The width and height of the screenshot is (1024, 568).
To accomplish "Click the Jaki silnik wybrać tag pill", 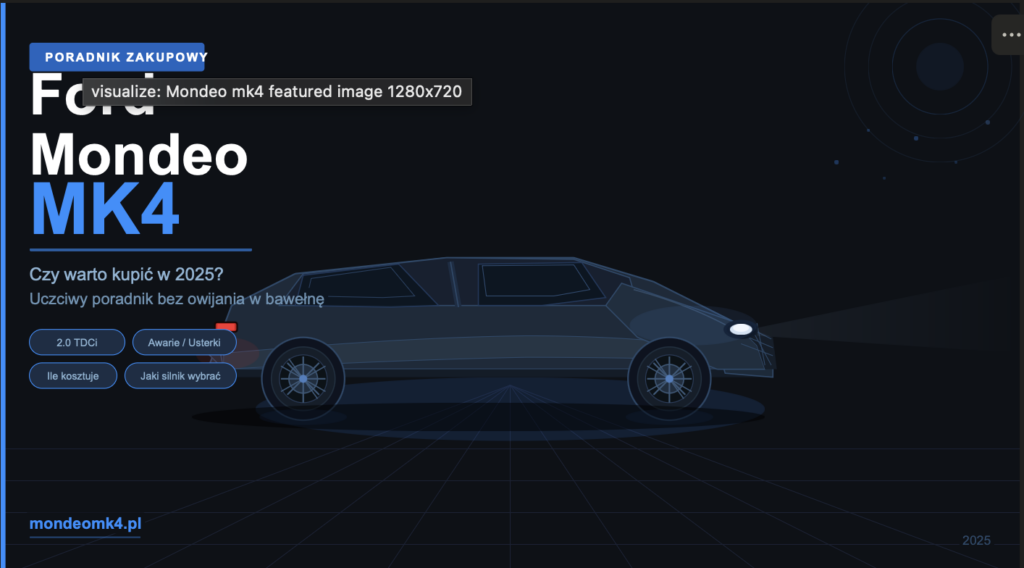I will coord(180,376).
